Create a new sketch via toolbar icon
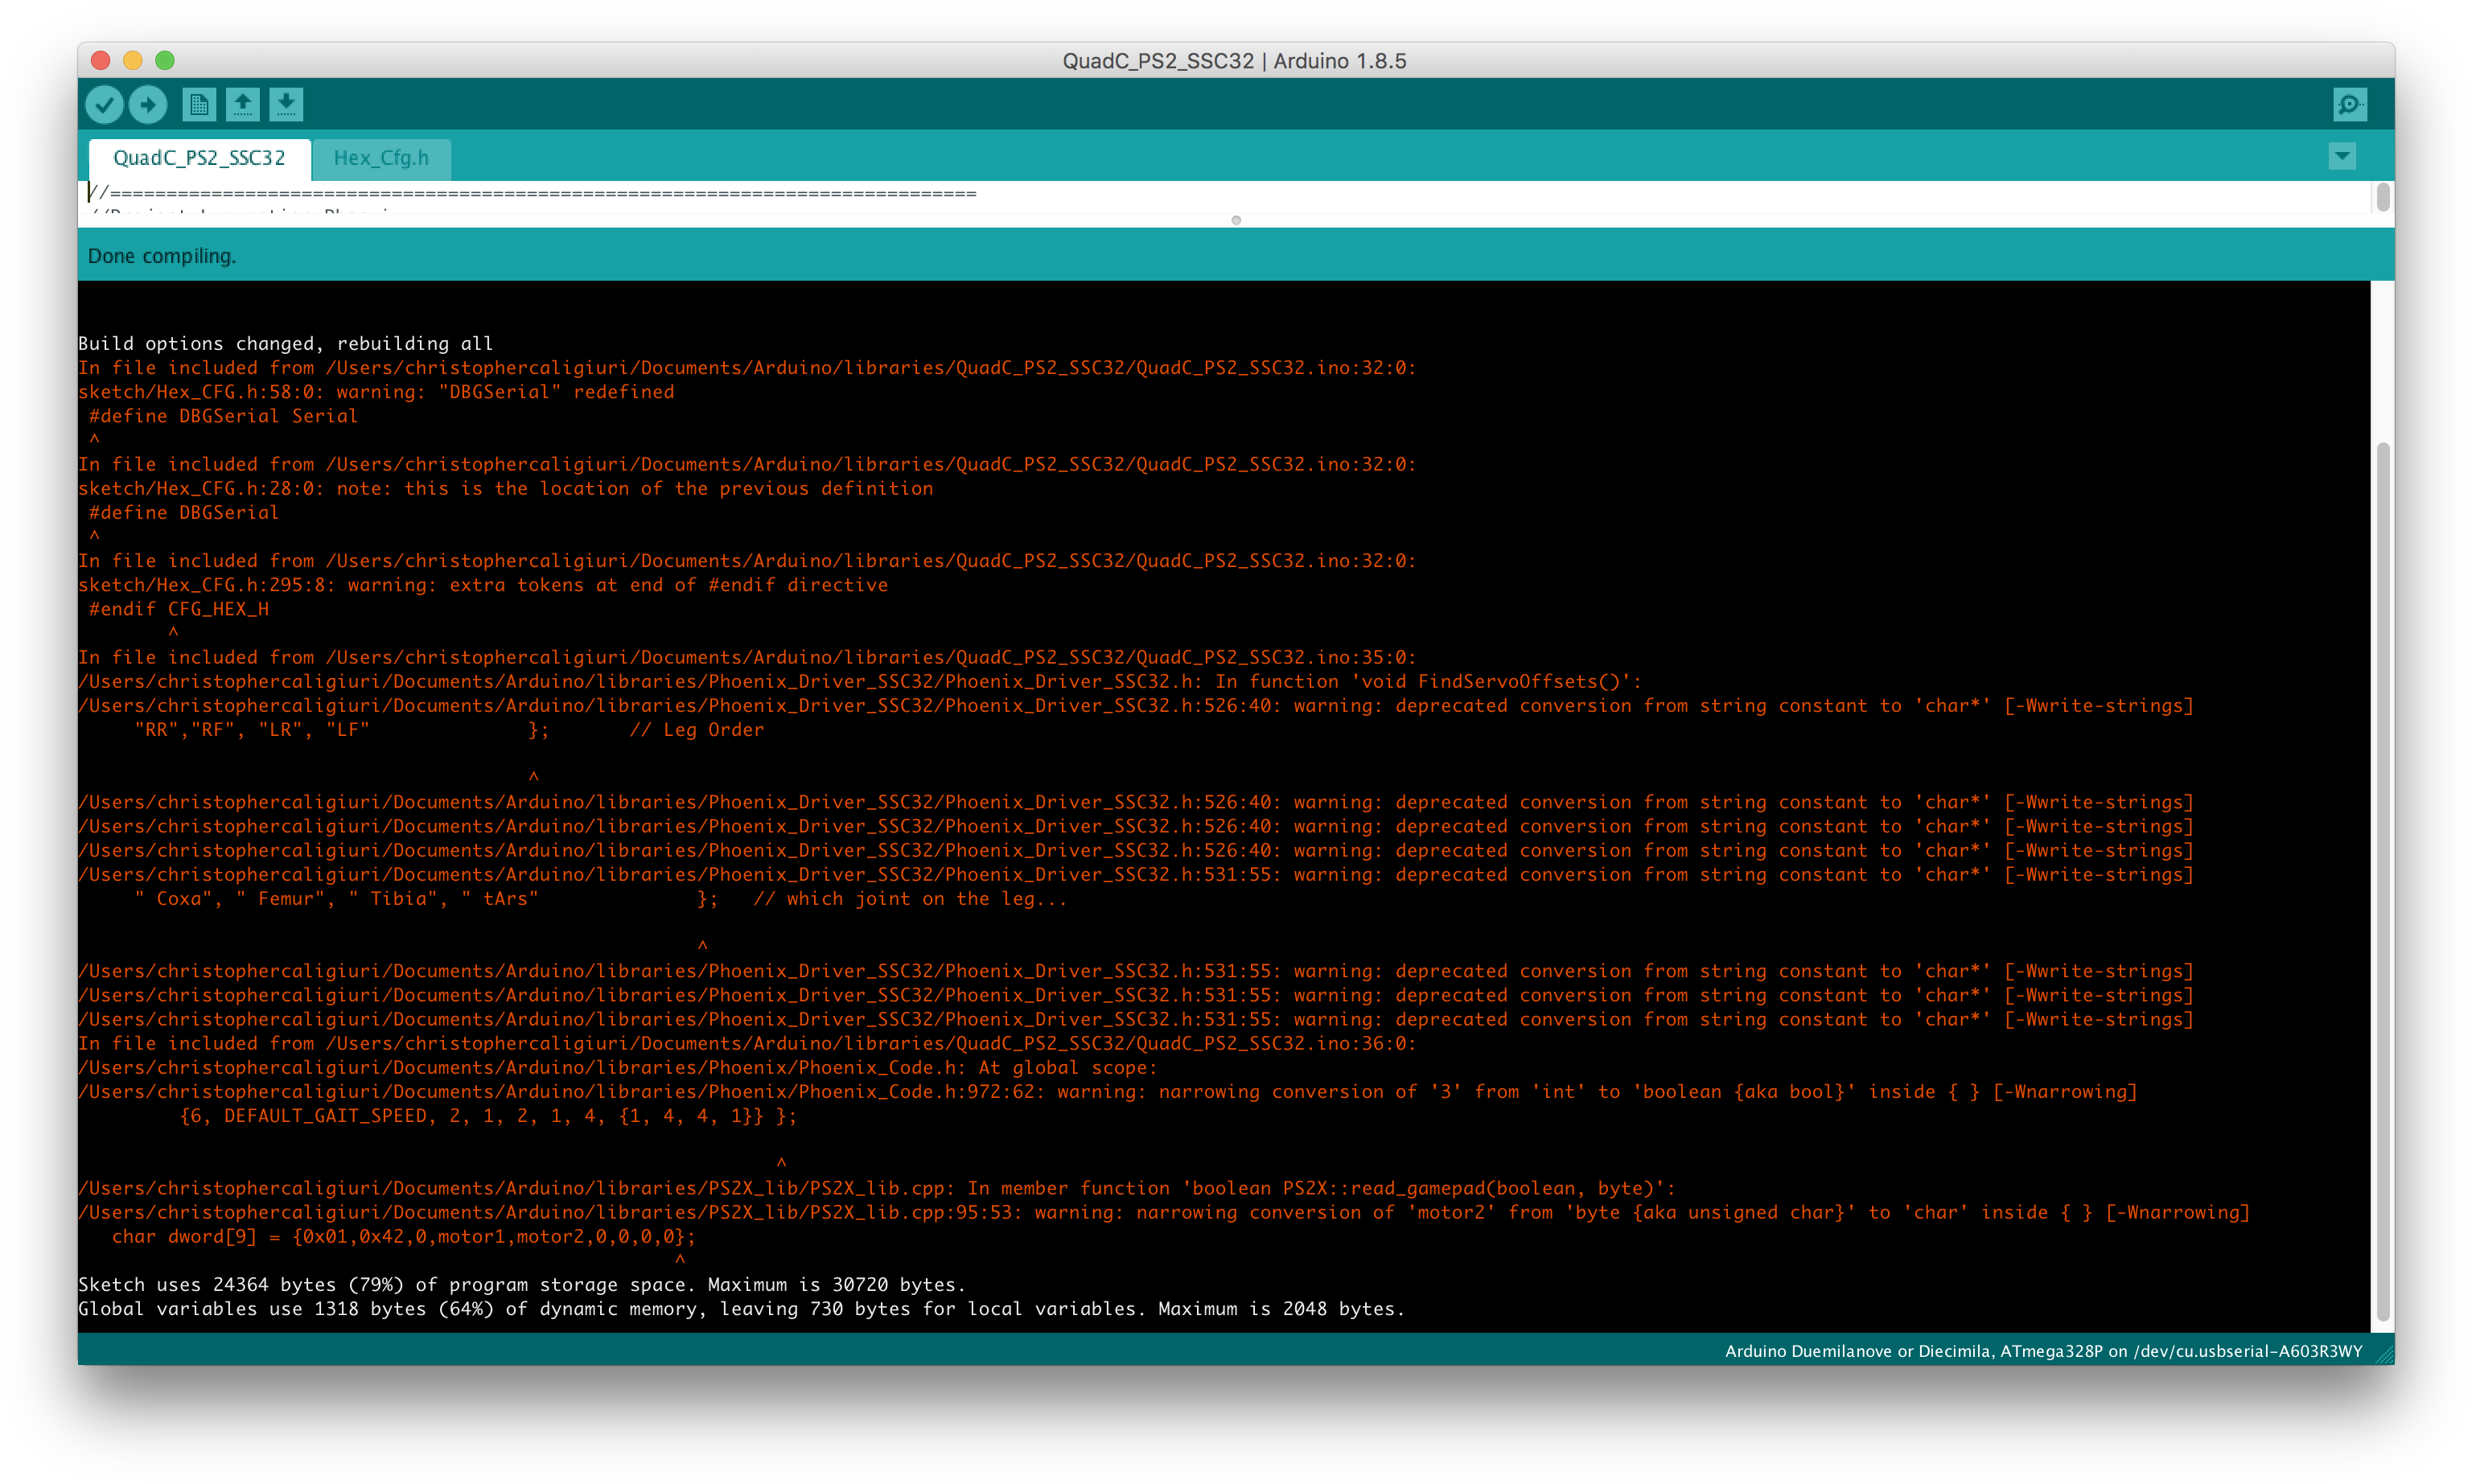 tap(199, 104)
